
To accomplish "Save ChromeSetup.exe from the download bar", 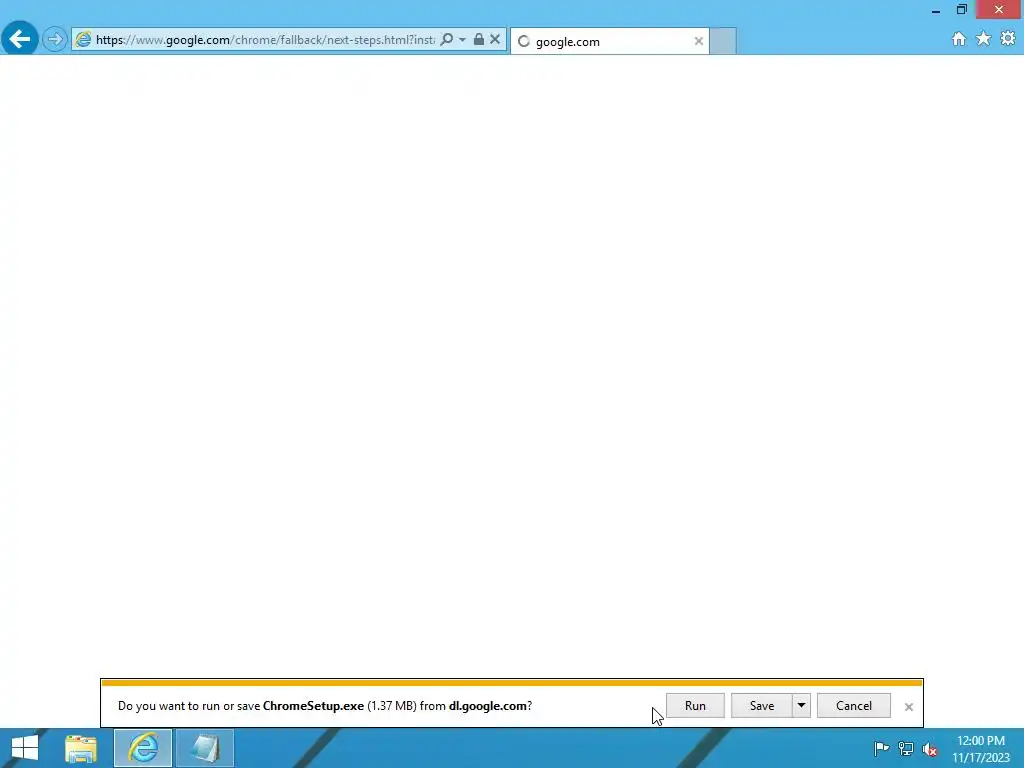I will coord(761,705).
